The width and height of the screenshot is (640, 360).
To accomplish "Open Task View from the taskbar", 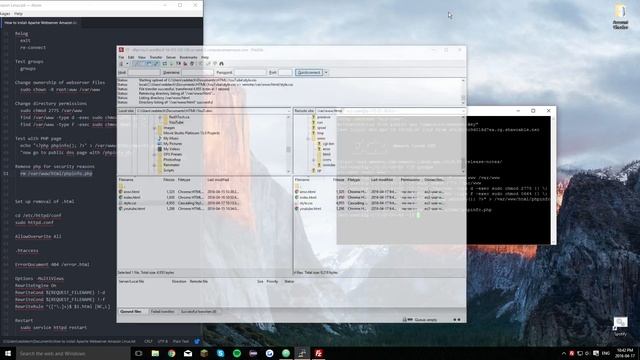I will click(x=138, y=353).
